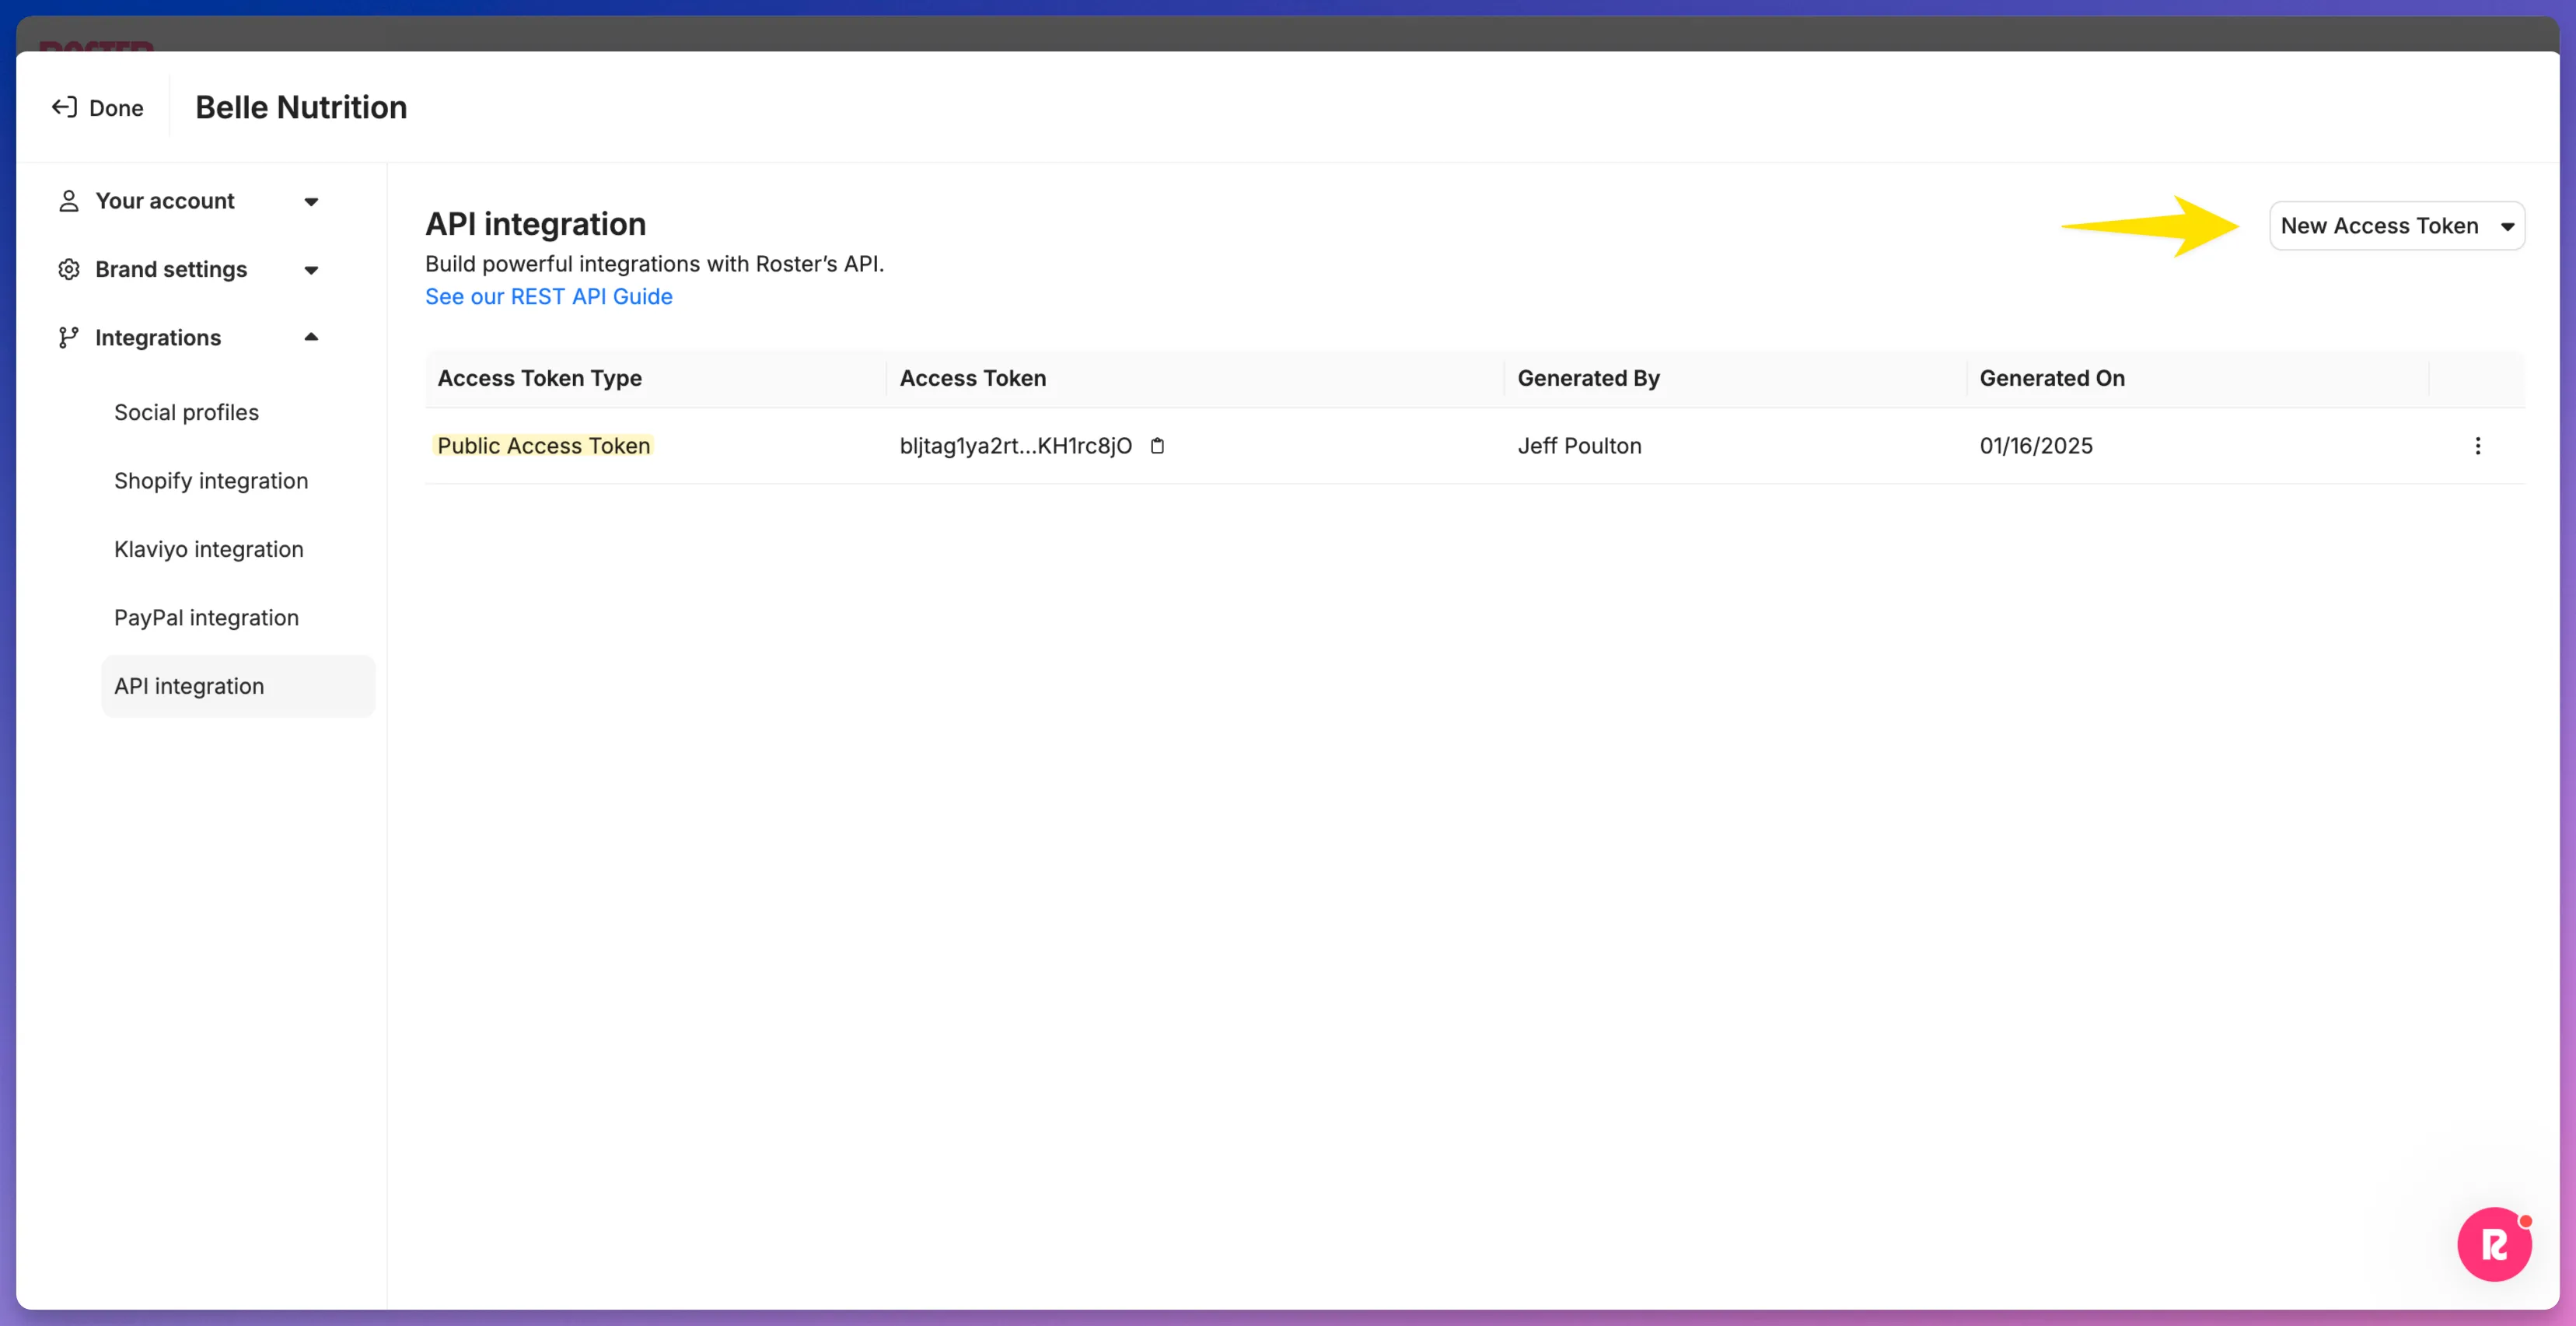Click the Done exit arrow icon
Screen dimensions: 2576x1326
pos(64,107)
